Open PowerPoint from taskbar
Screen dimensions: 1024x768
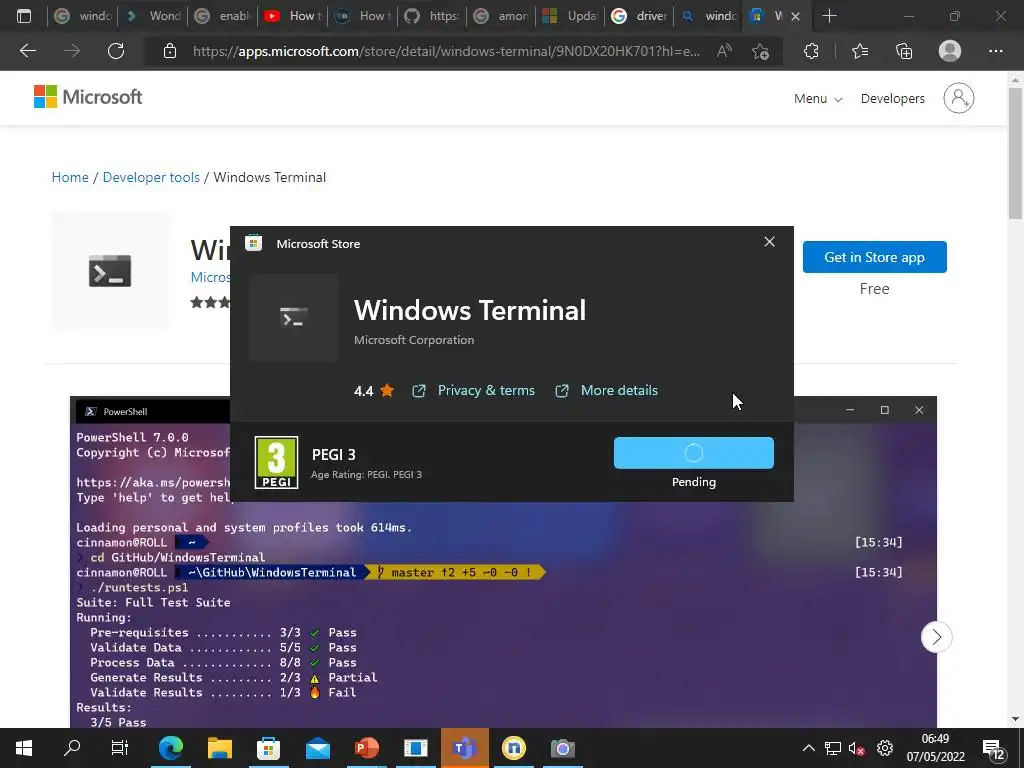(367, 748)
